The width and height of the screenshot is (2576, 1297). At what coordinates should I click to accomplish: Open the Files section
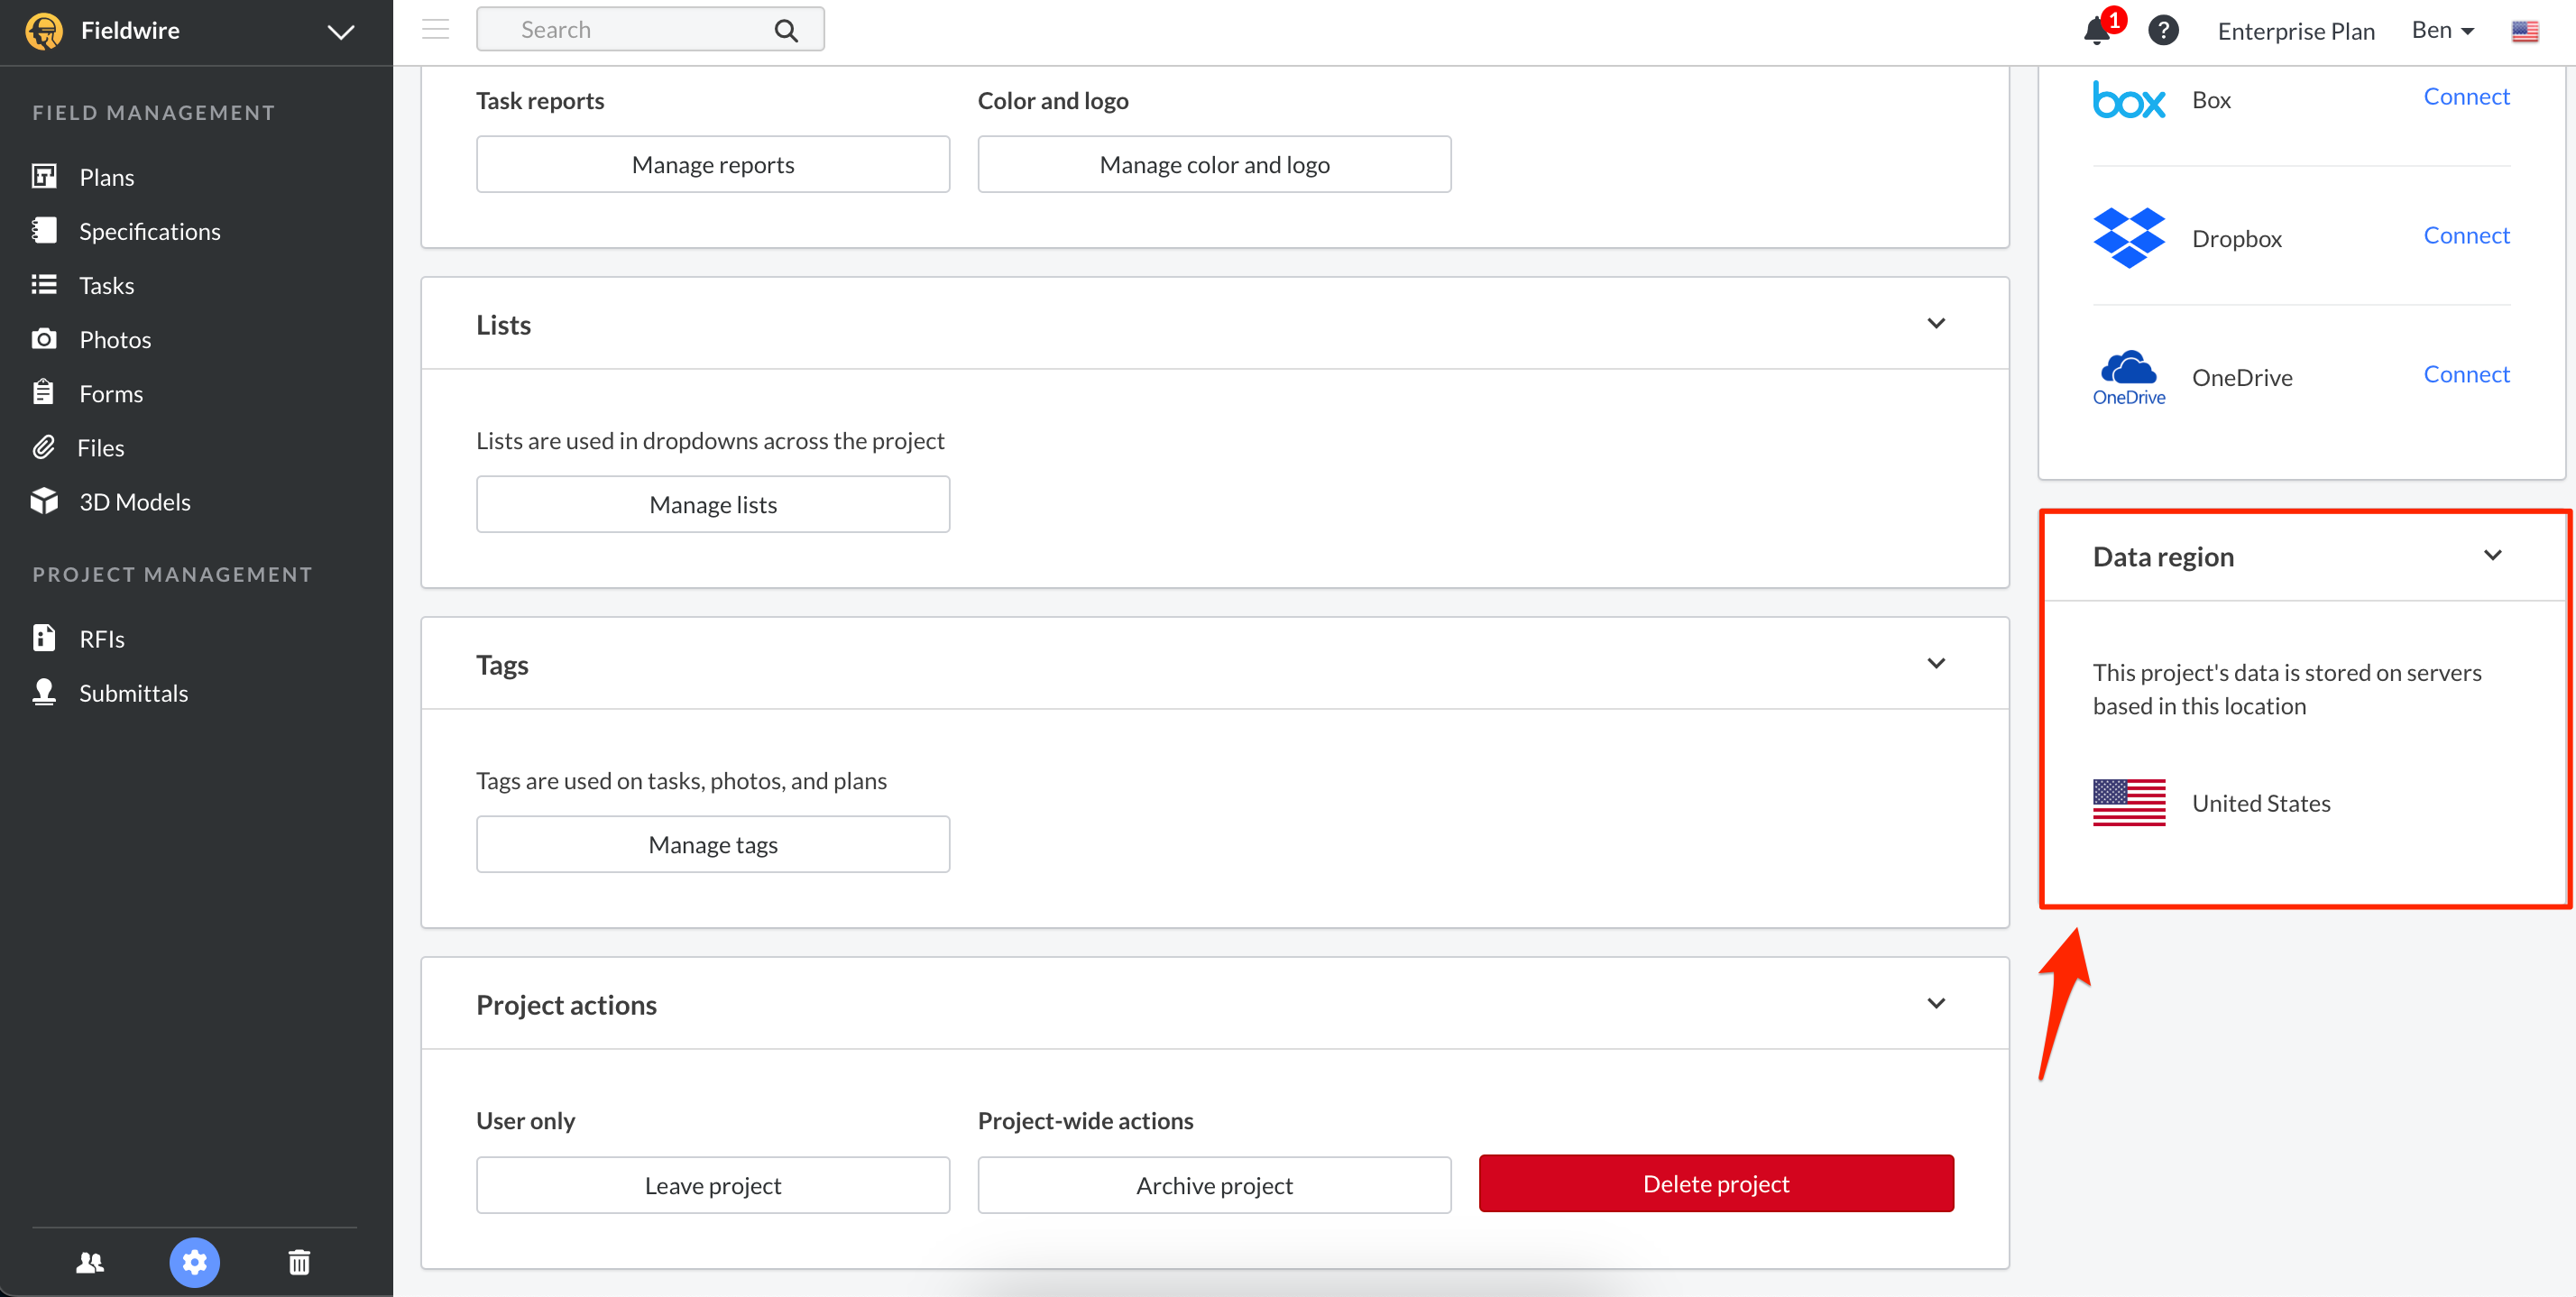(x=101, y=447)
